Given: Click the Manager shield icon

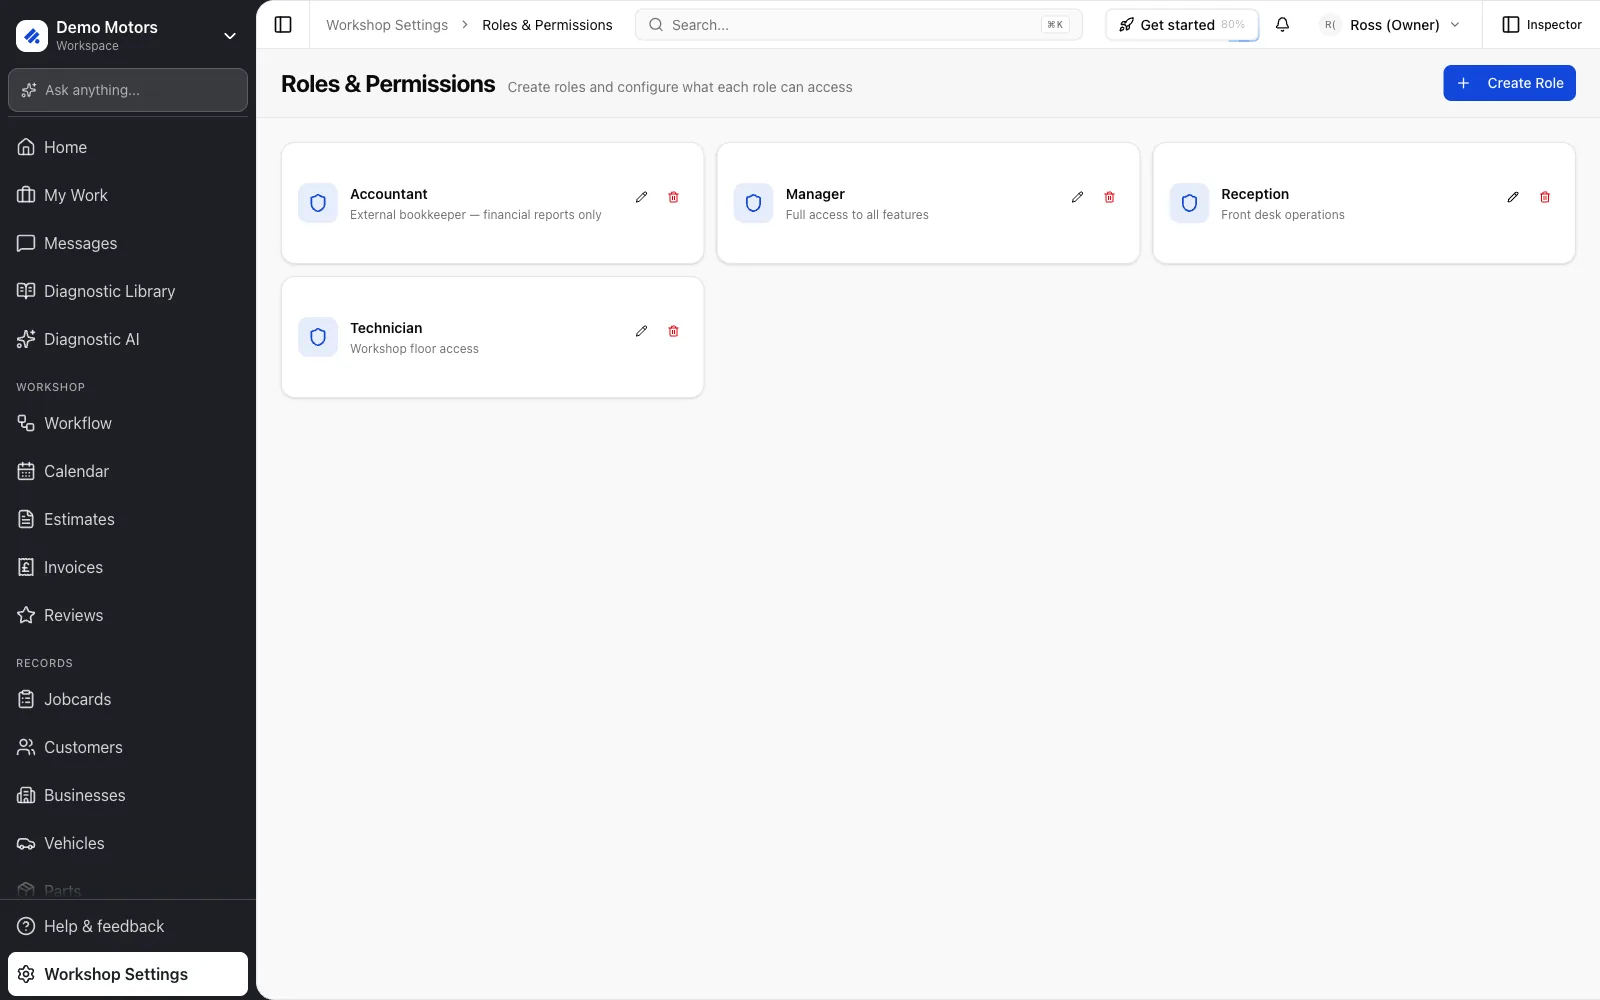Looking at the screenshot, I should click(x=754, y=203).
